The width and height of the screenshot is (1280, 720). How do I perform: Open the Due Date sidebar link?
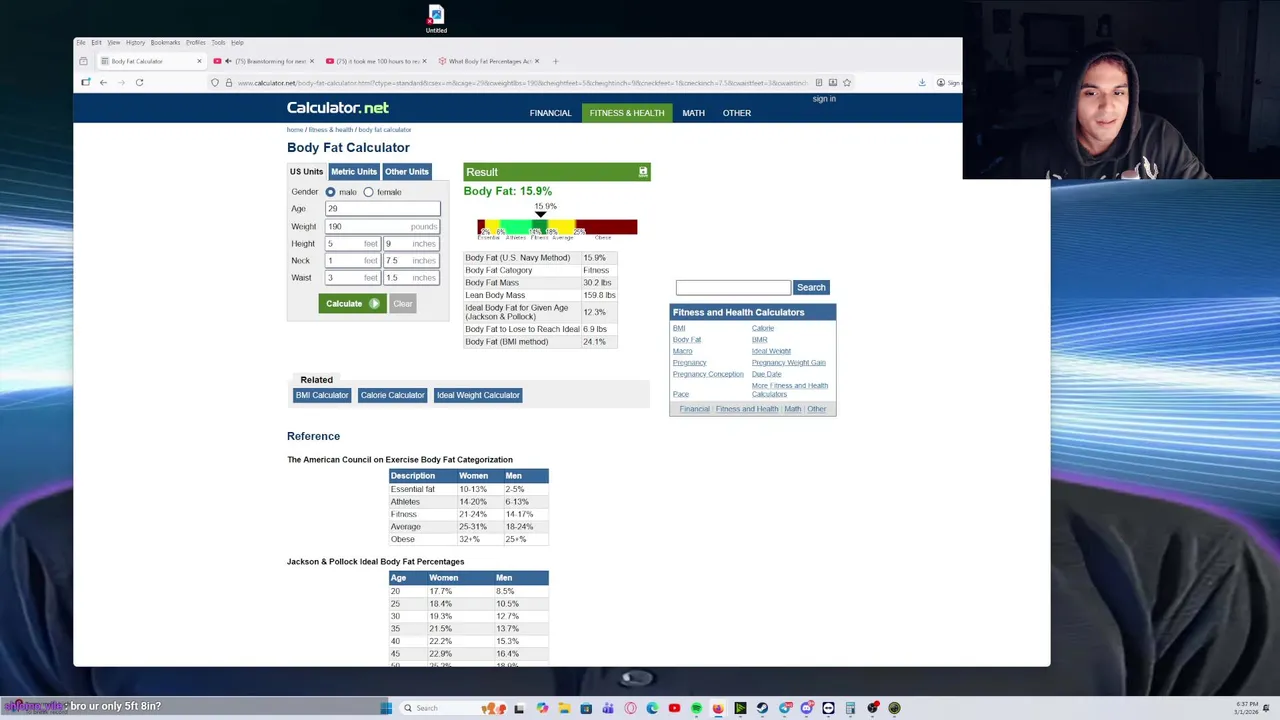coord(766,374)
